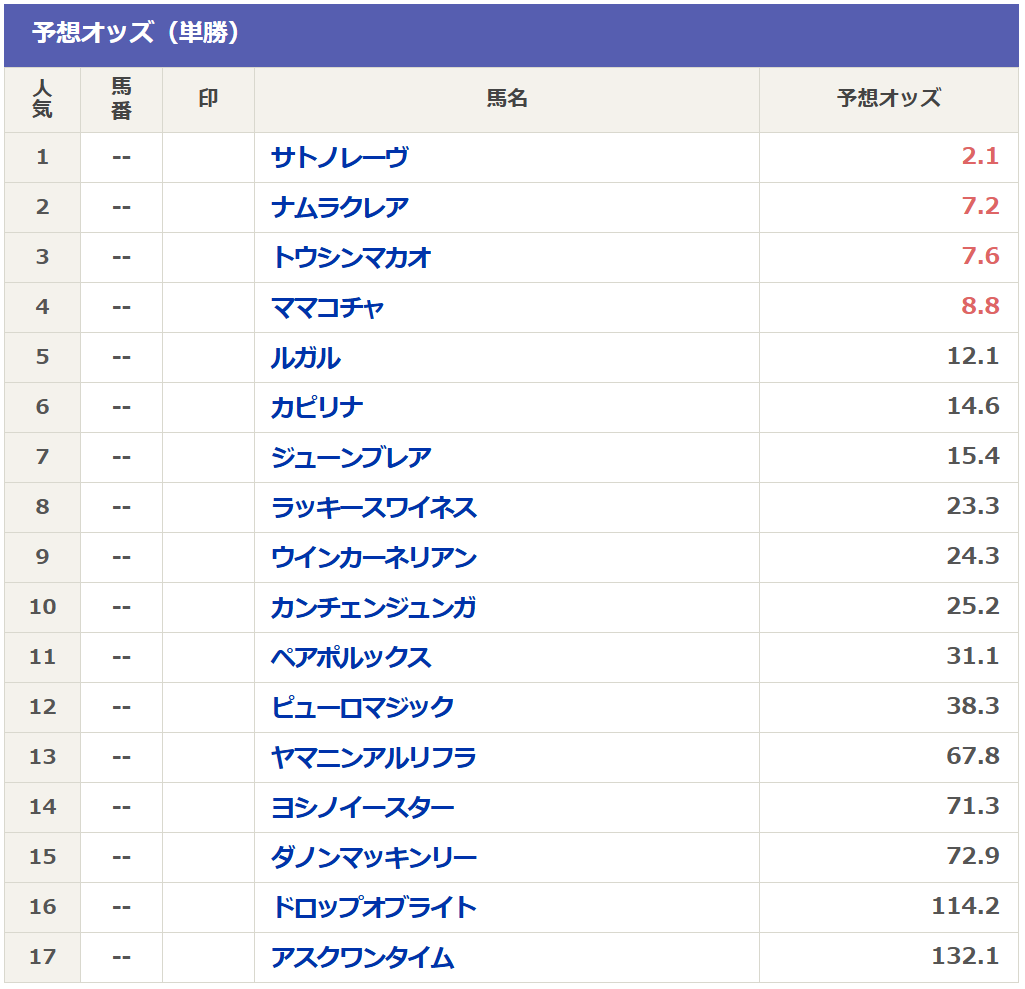Open the アスクワンタイム link

coord(362,957)
